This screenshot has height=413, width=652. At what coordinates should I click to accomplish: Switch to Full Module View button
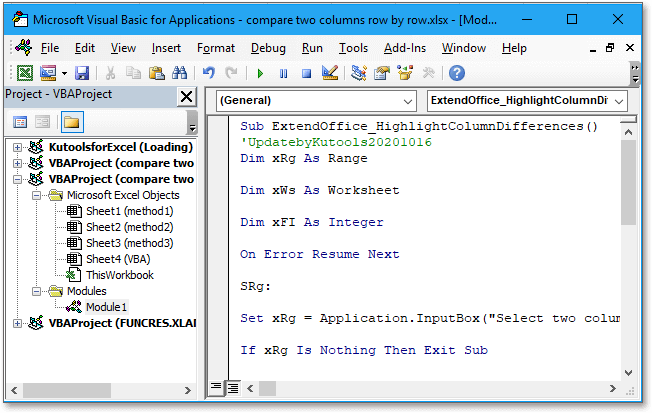coord(232,388)
